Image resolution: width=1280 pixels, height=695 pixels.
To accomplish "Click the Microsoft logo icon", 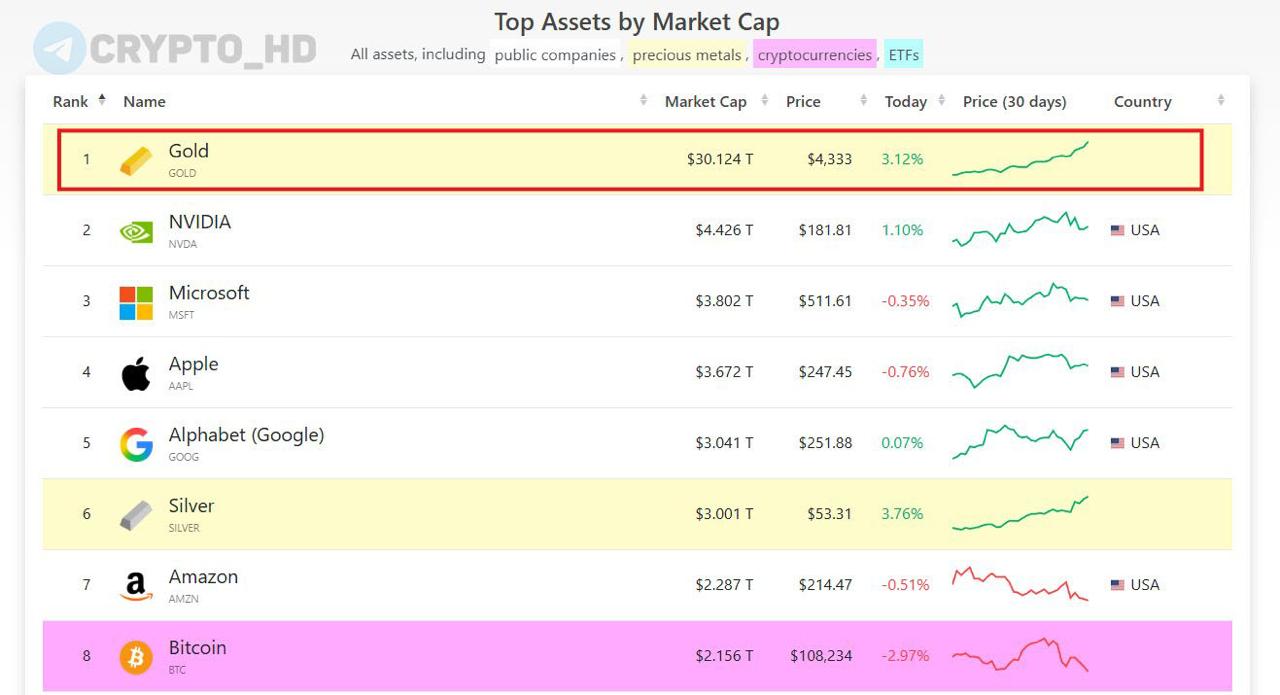I will click(x=136, y=302).
